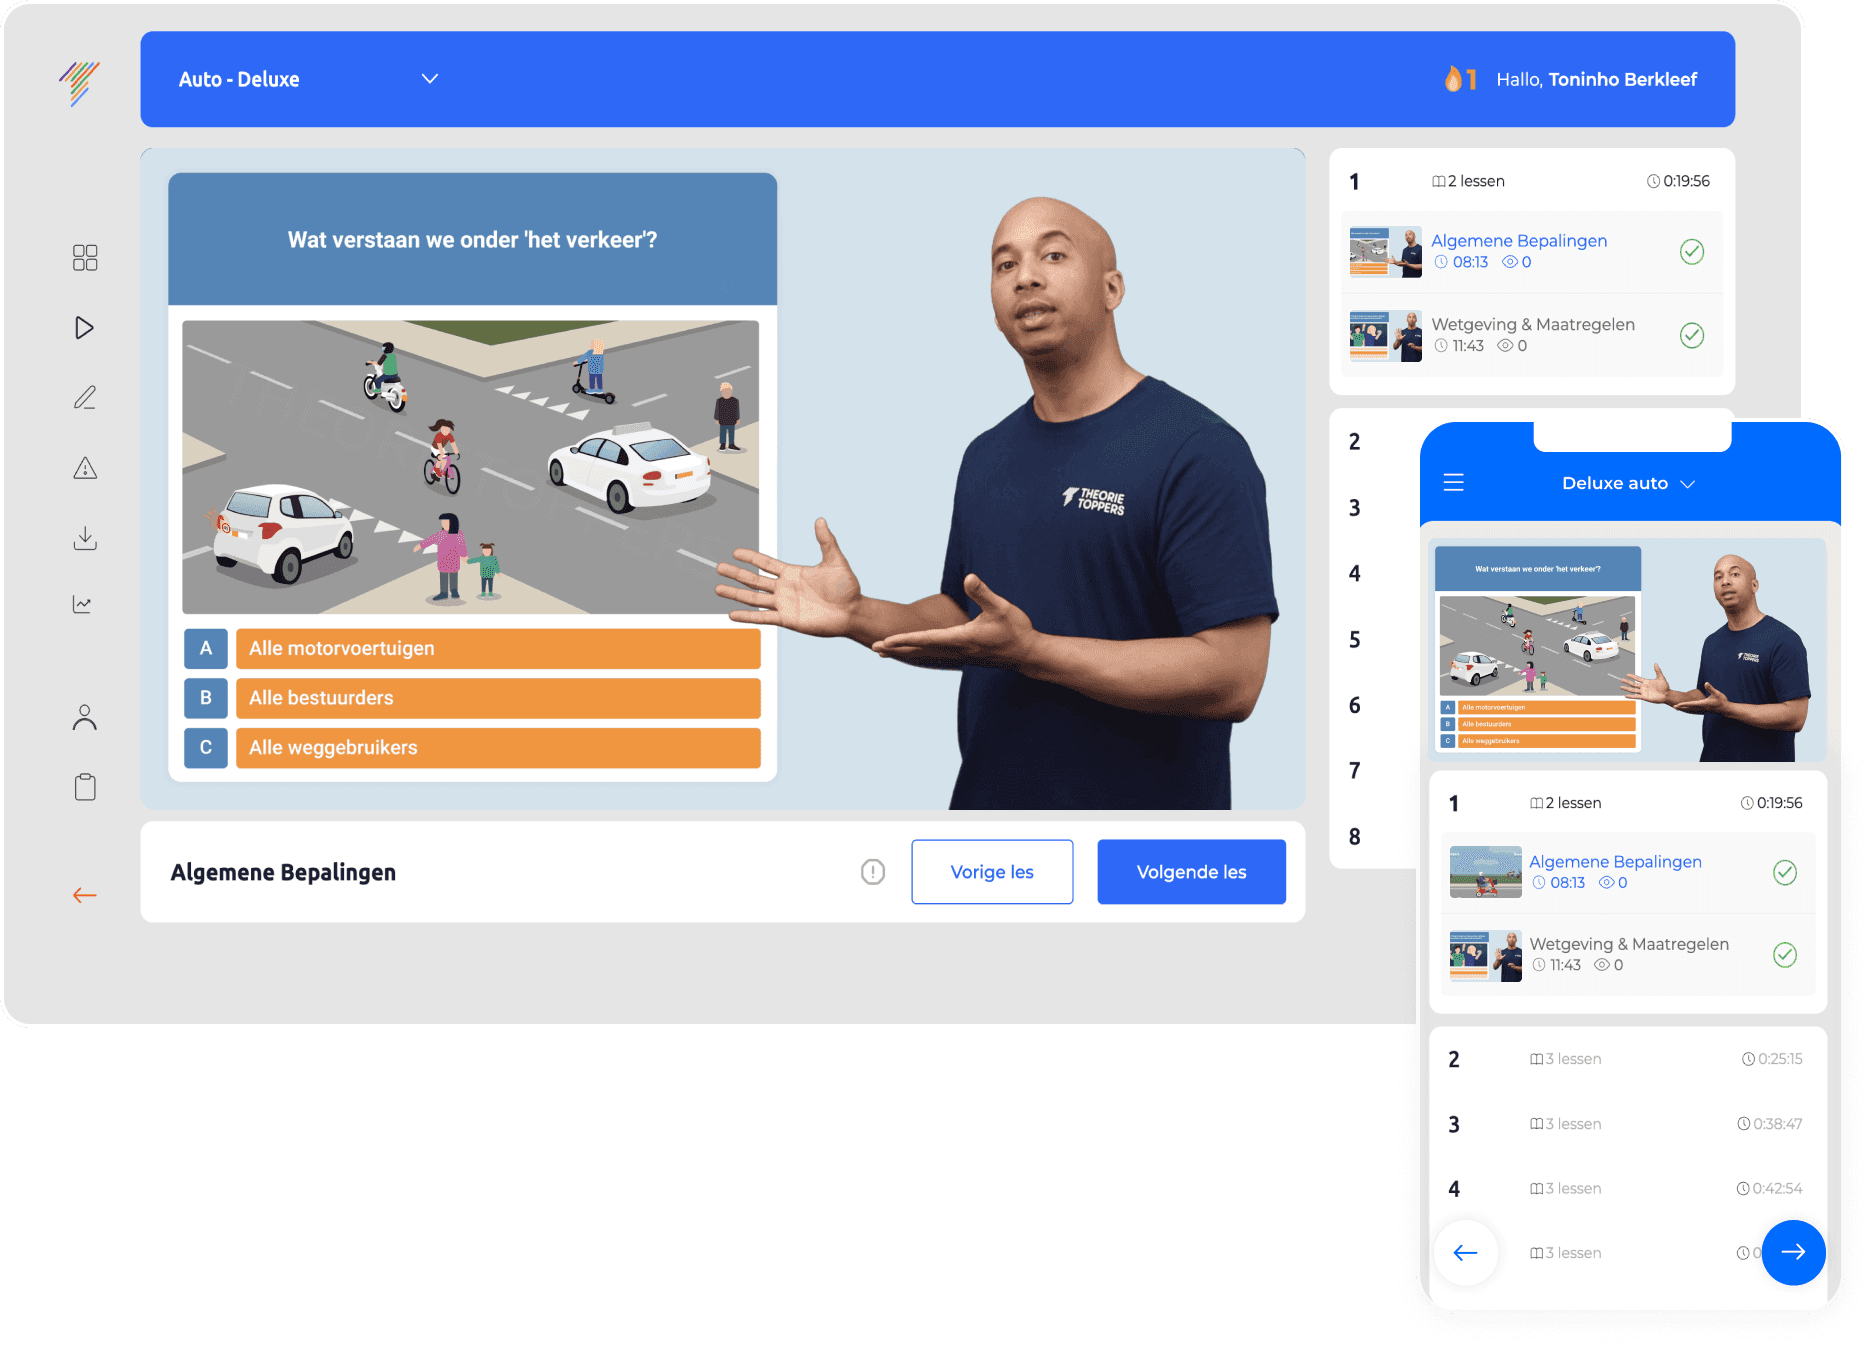Open the warning triangle hazard icon
Image resolution: width=1874 pixels, height=1350 pixels.
[85, 468]
